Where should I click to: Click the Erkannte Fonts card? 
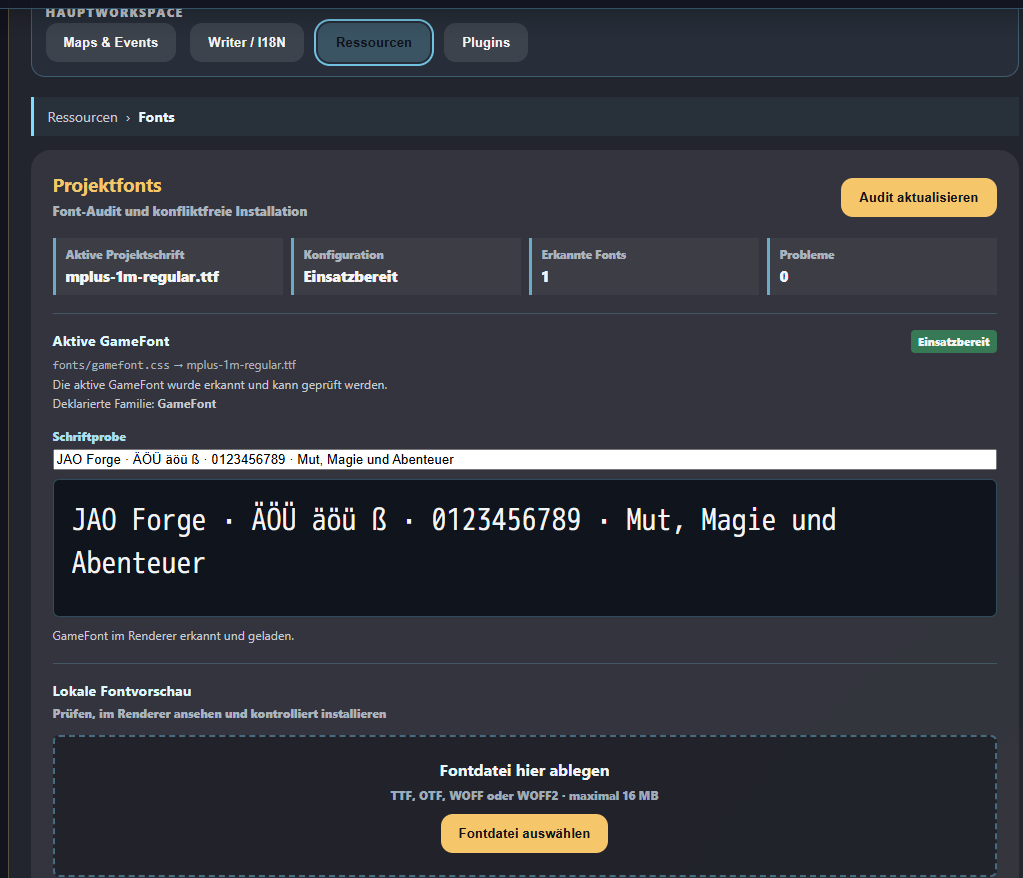click(x=644, y=266)
